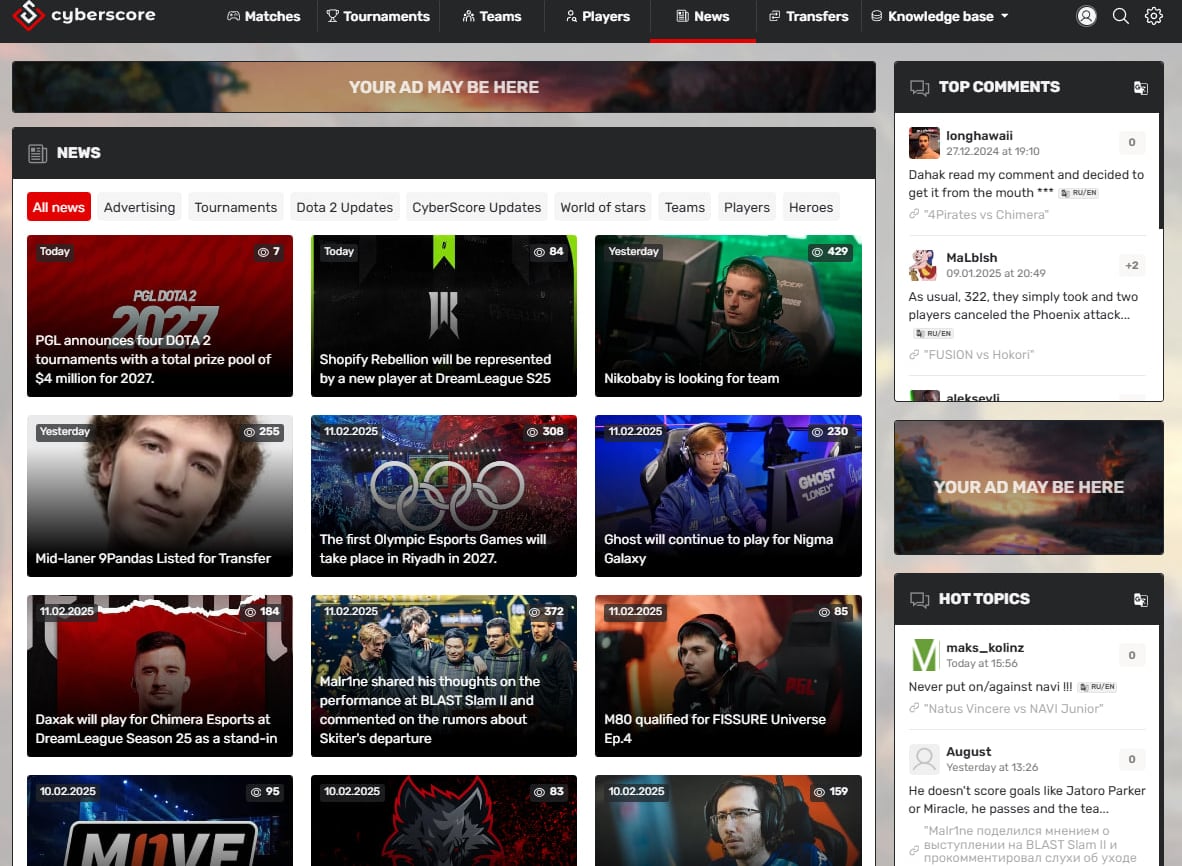This screenshot has height=866, width=1182.
Task: Open the Players menu item in the header
Action: click(x=598, y=16)
